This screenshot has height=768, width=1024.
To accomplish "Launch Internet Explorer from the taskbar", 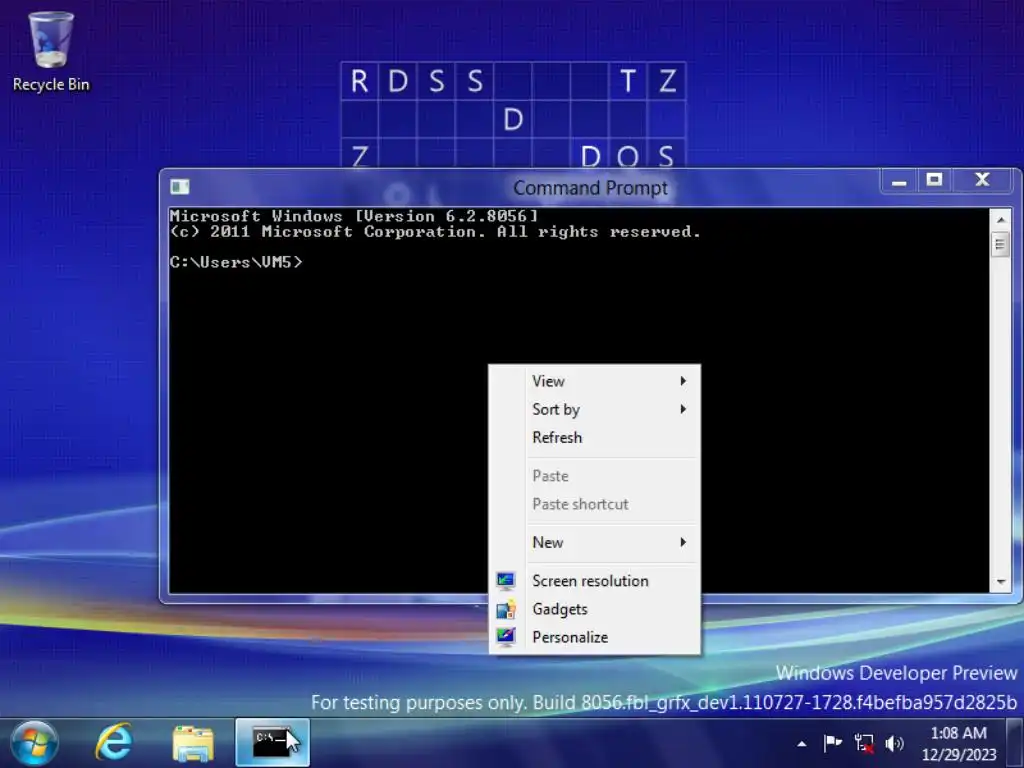I will [114, 743].
